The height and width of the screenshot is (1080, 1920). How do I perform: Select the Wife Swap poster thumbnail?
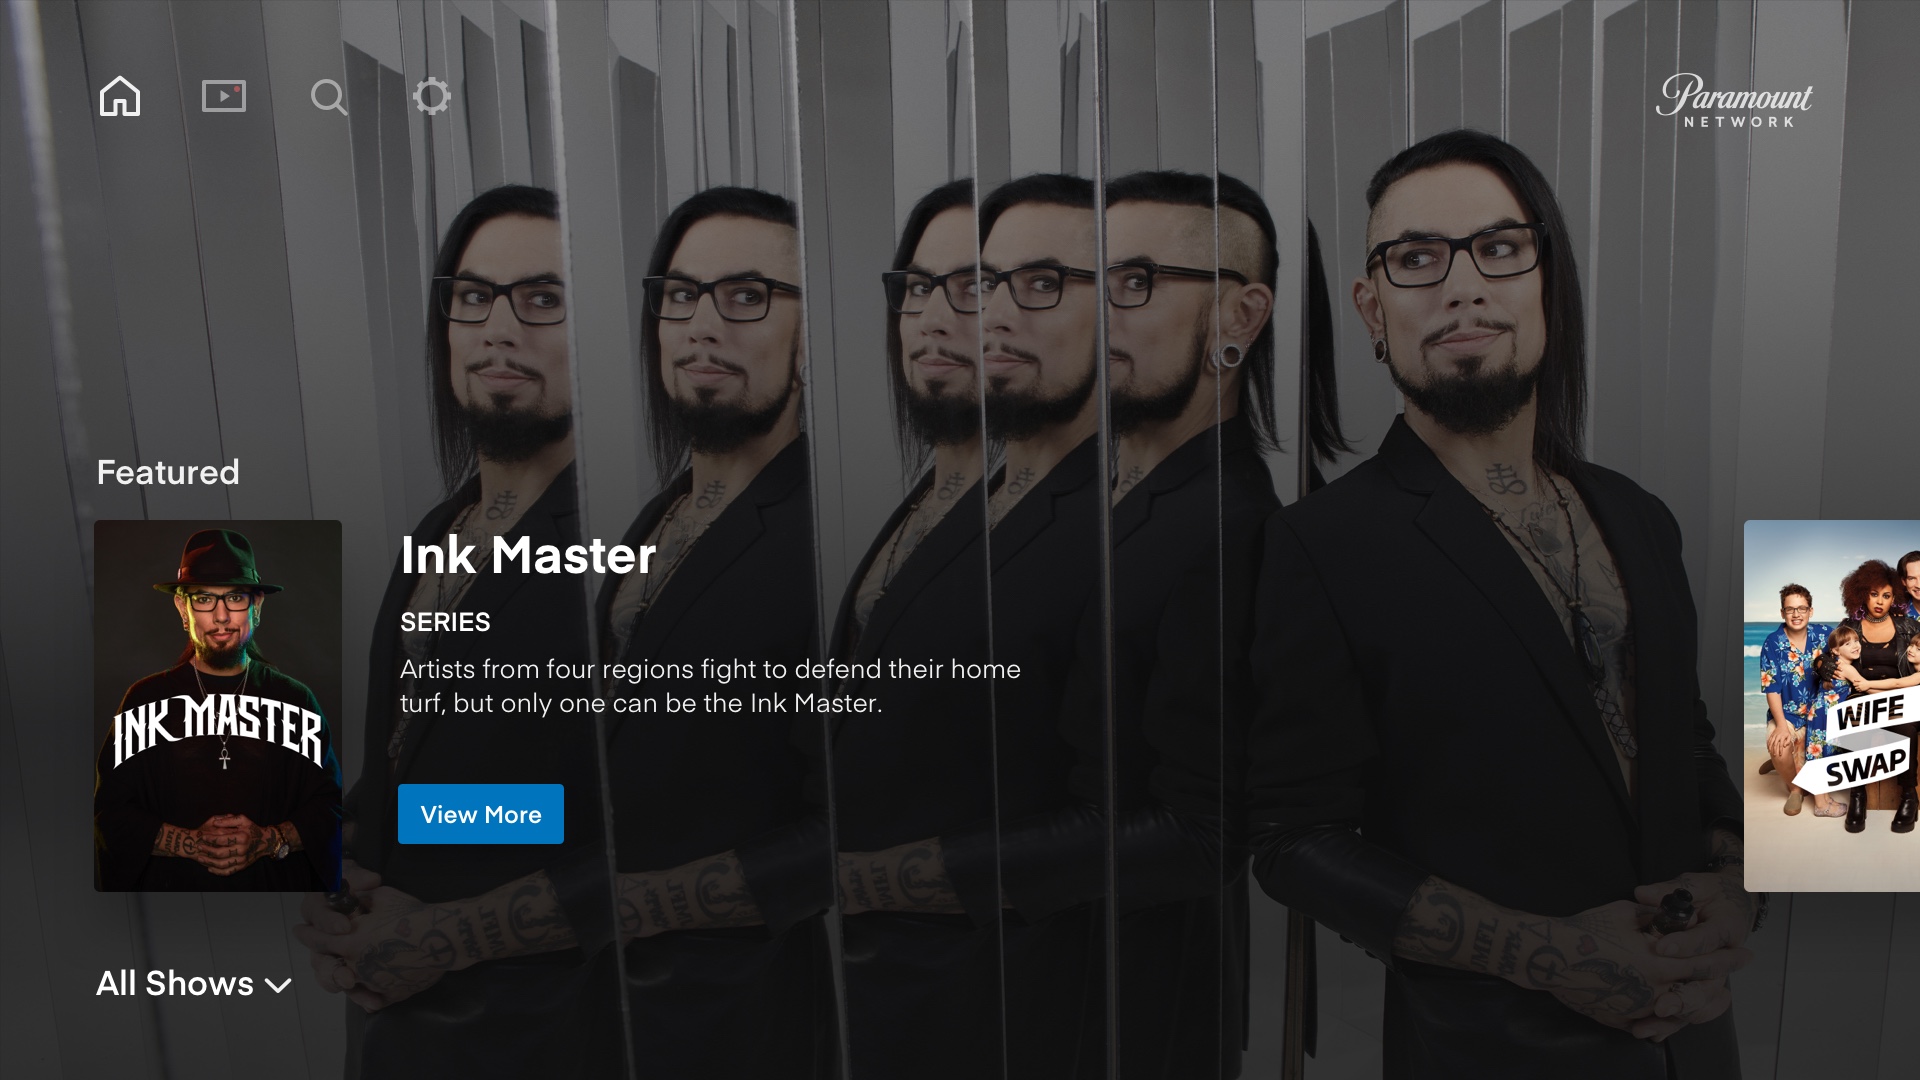[x=1832, y=706]
